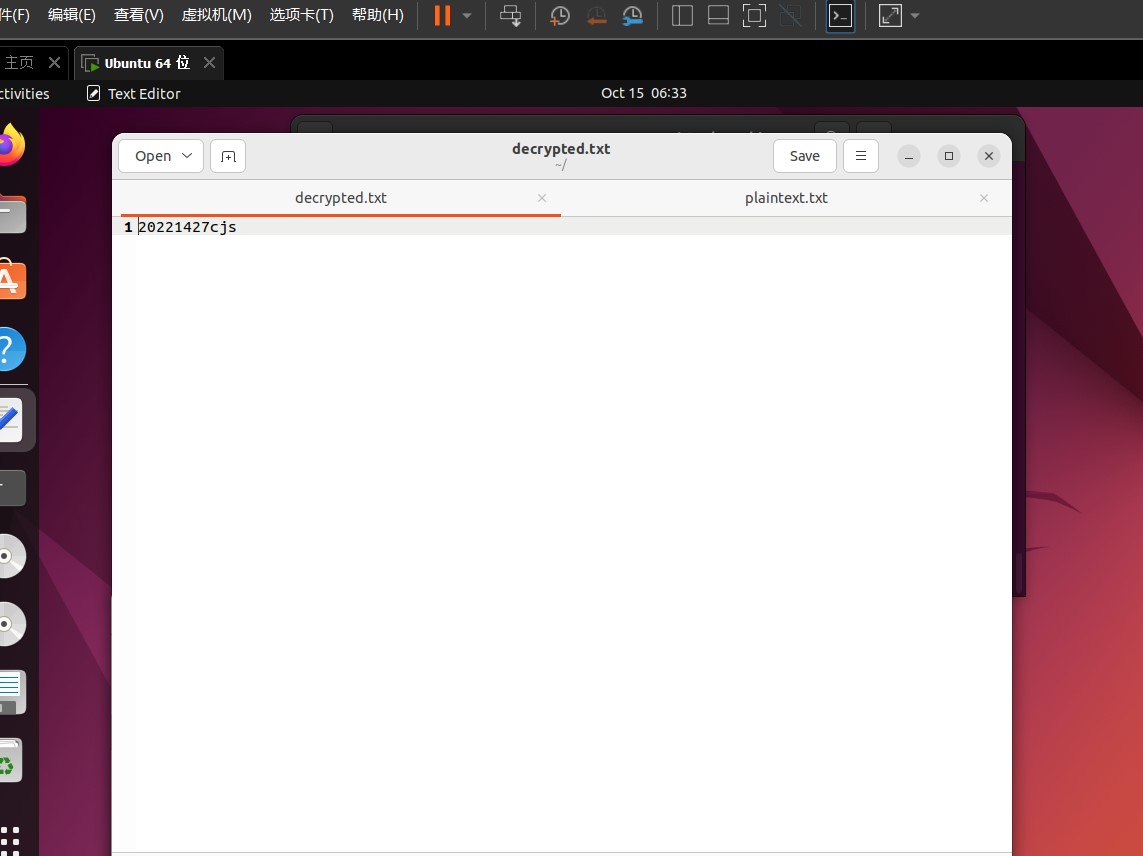Open the 虚拟机(M) menu

click(x=216, y=15)
